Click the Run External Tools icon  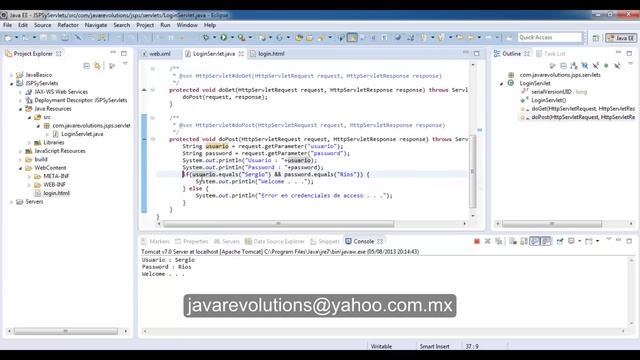pyautogui.click(x=242, y=38)
